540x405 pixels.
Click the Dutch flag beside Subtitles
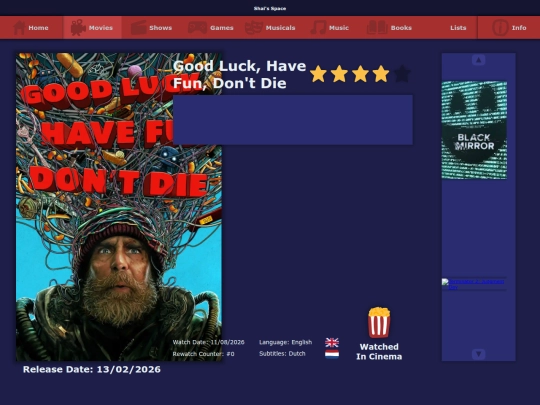tap(332, 354)
